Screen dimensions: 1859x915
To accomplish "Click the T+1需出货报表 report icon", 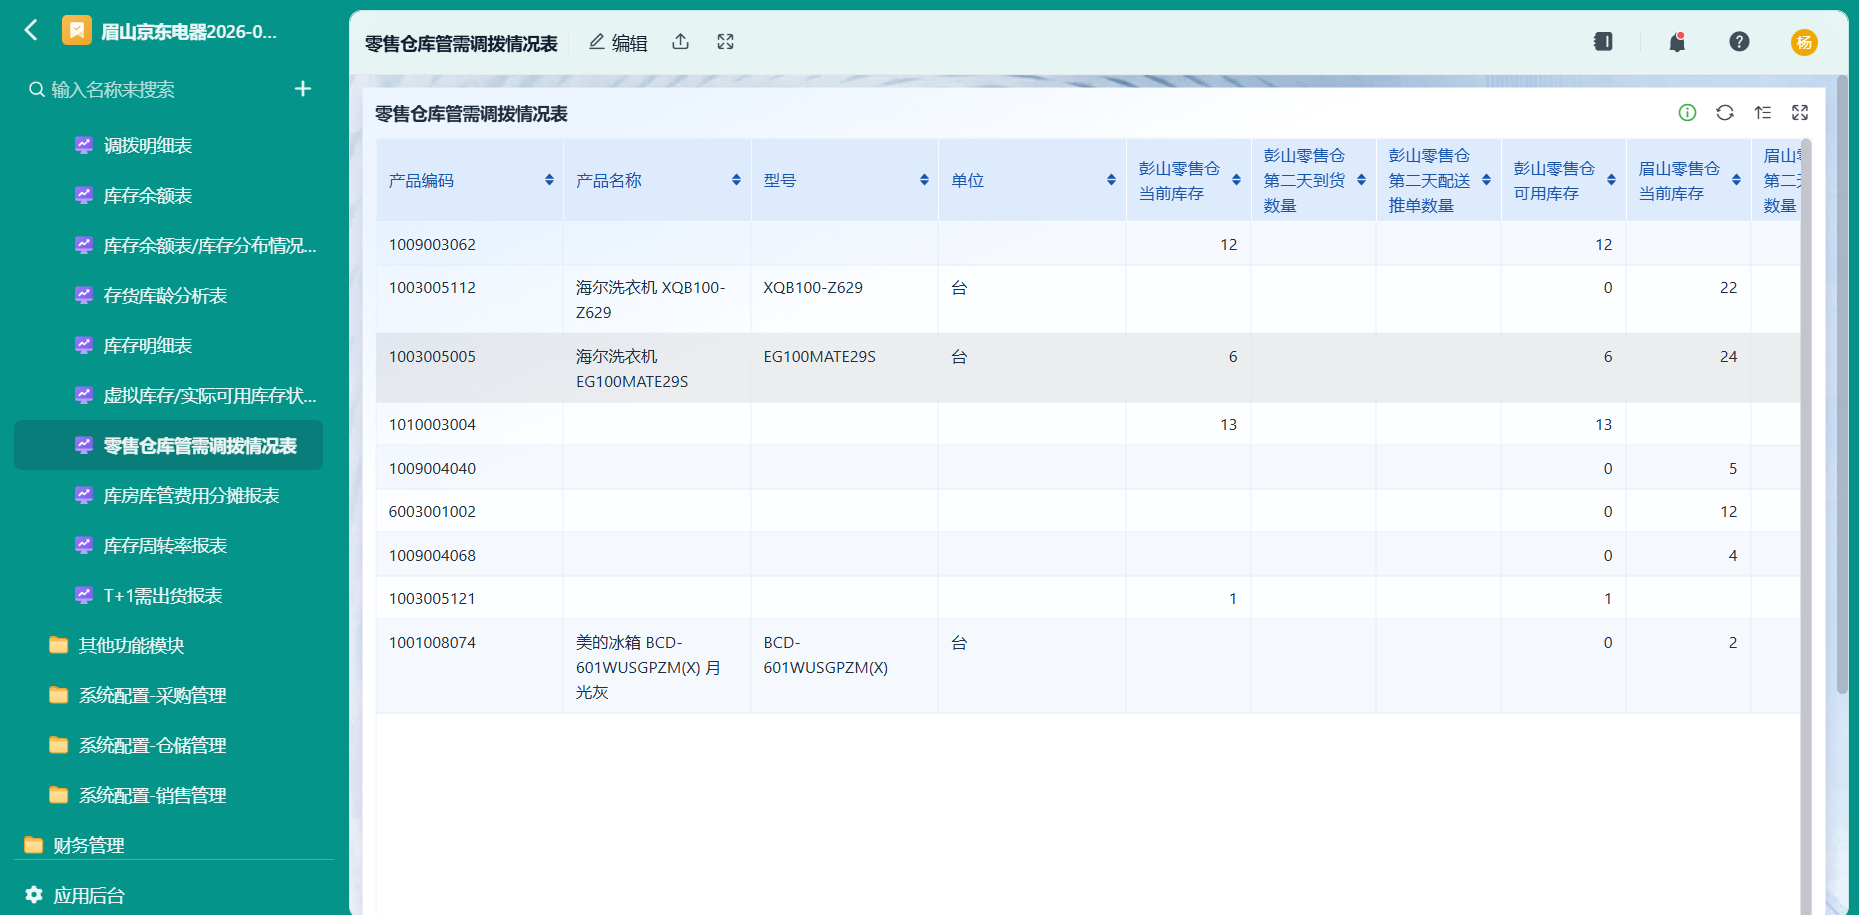I will (x=84, y=595).
